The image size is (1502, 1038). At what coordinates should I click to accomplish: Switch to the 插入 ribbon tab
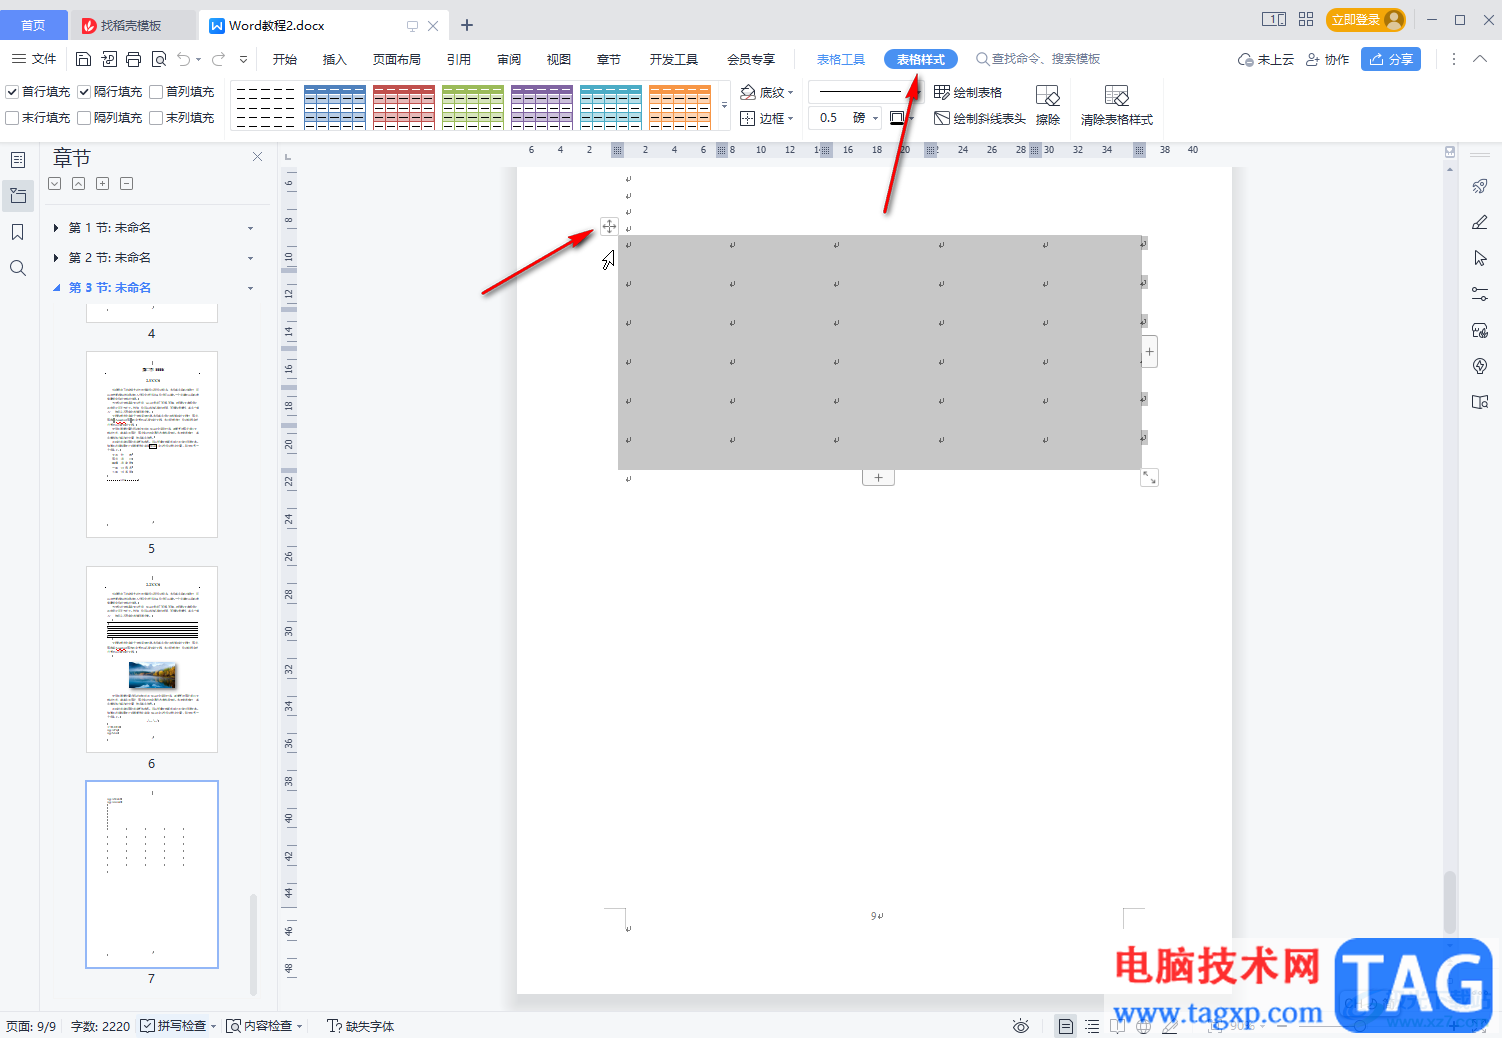pos(334,59)
